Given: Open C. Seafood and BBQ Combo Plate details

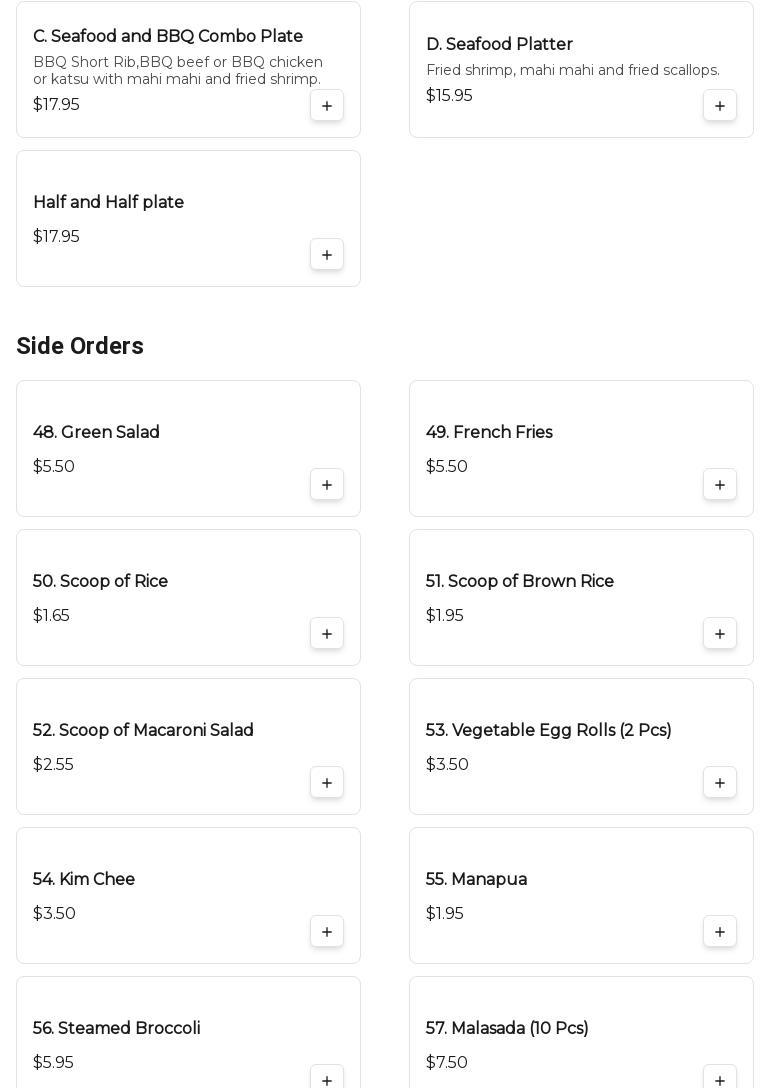Looking at the screenshot, I should click(168, 37).
